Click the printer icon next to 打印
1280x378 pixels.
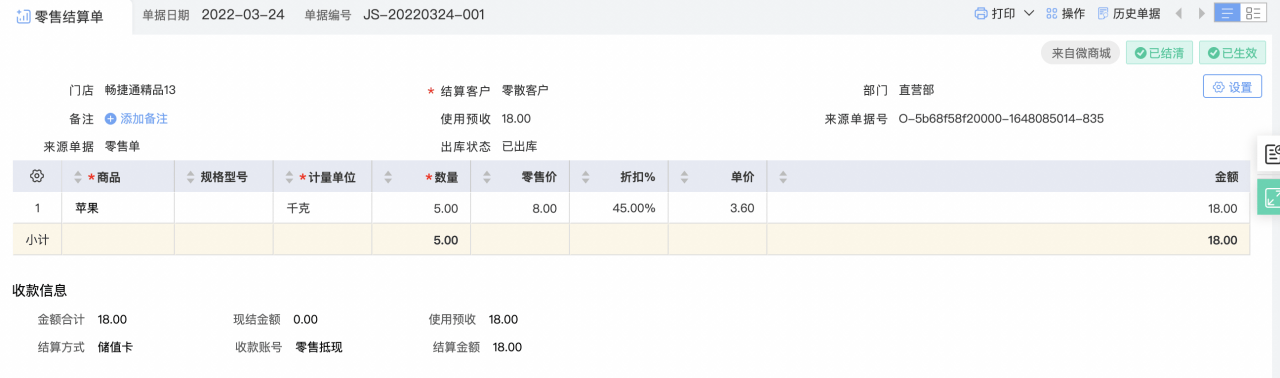click(x=981, y=14)
